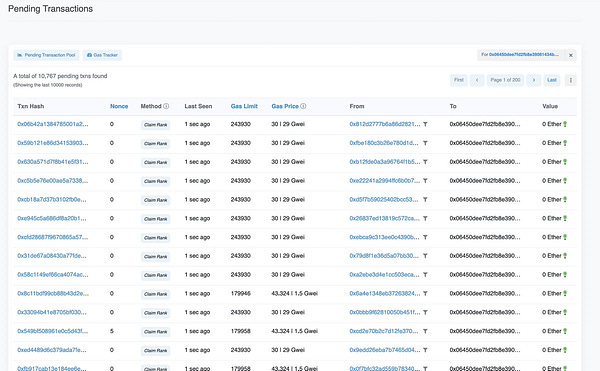600x371 pixels.
Task: Open transaction 0xe945c5a686df8a20b1
Action: pyautogui.click(x=52, y=218)
